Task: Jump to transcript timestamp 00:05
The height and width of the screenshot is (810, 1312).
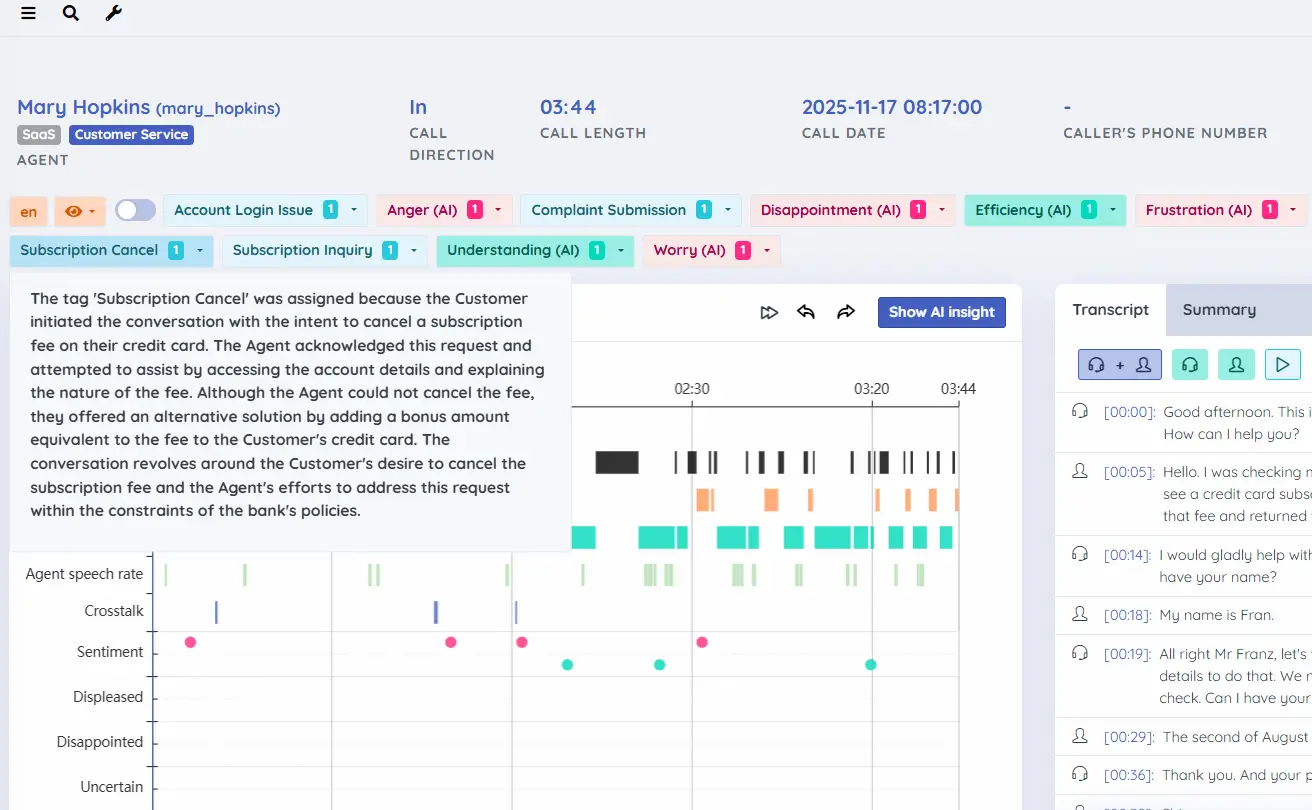Action: click(x=1130, y=472)
